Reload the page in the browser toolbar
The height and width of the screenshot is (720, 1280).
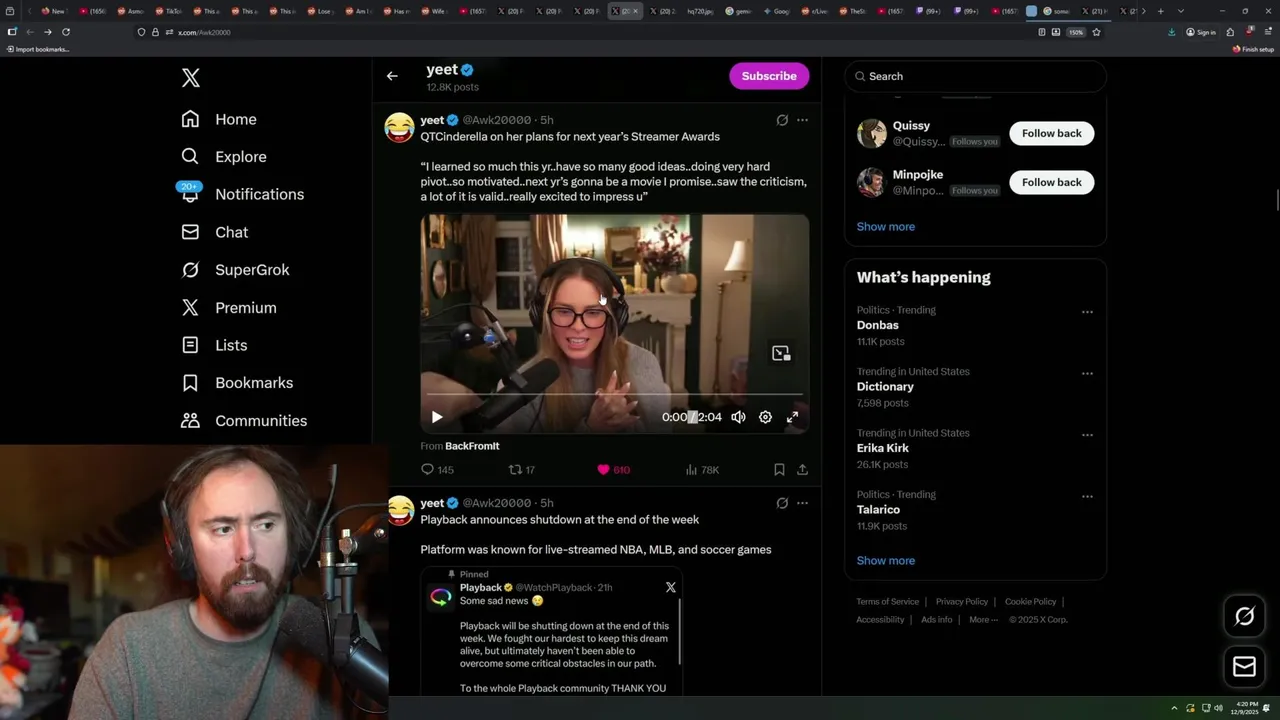(x=66, y=32)
